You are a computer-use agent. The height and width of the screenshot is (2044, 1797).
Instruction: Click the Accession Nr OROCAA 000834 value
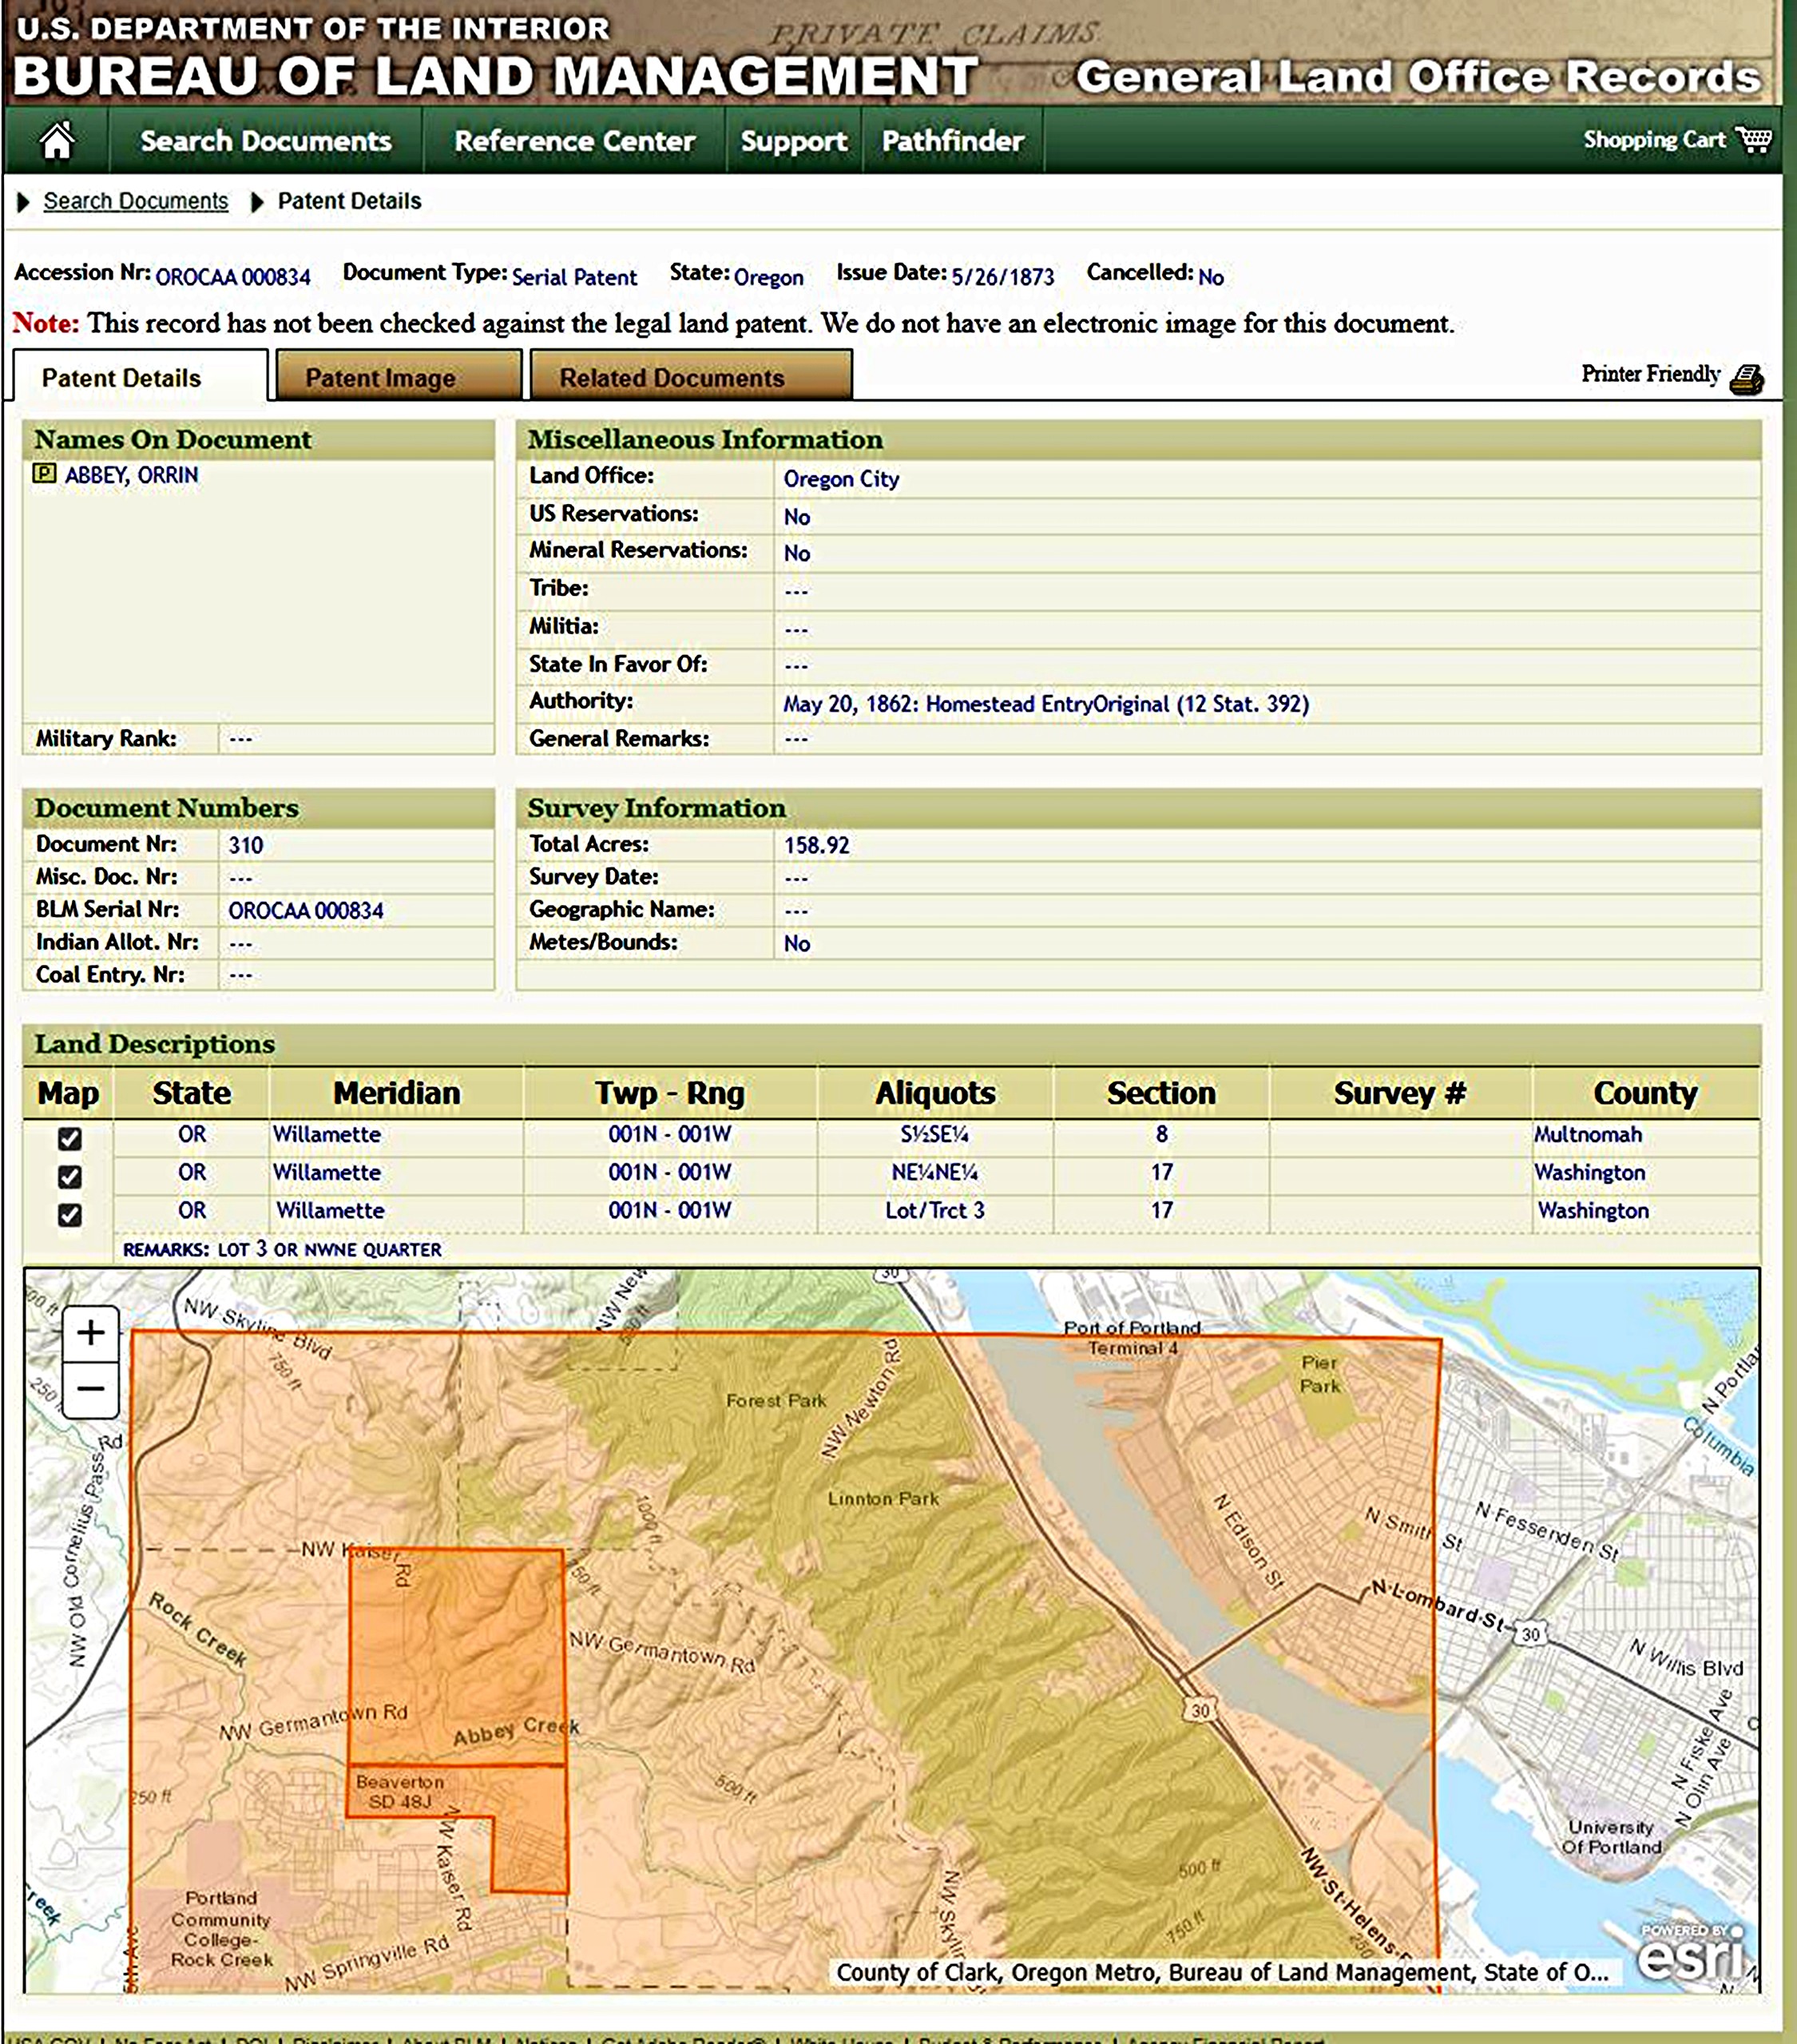point(233,277)
